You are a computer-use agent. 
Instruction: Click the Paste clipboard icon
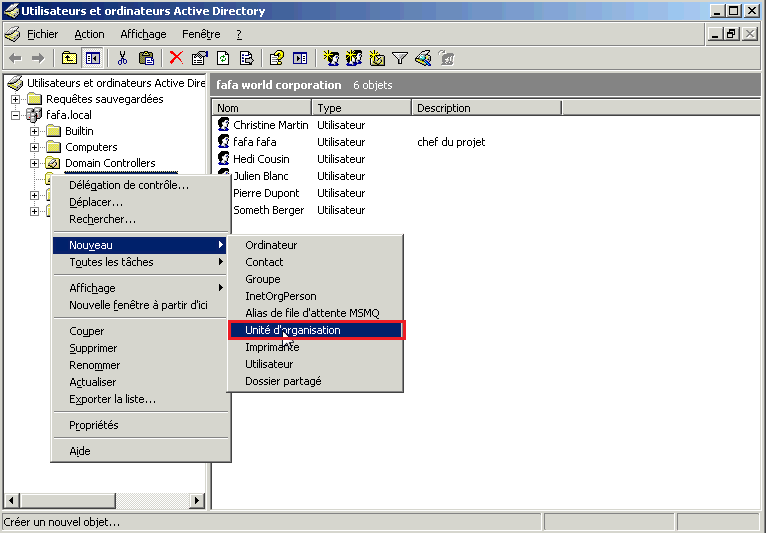(x=146, y=59)
